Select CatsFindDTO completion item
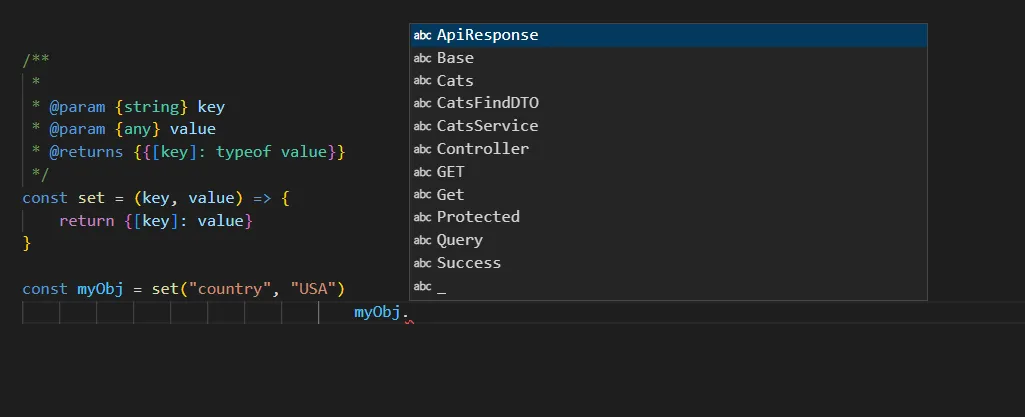 tap(488, 103)
